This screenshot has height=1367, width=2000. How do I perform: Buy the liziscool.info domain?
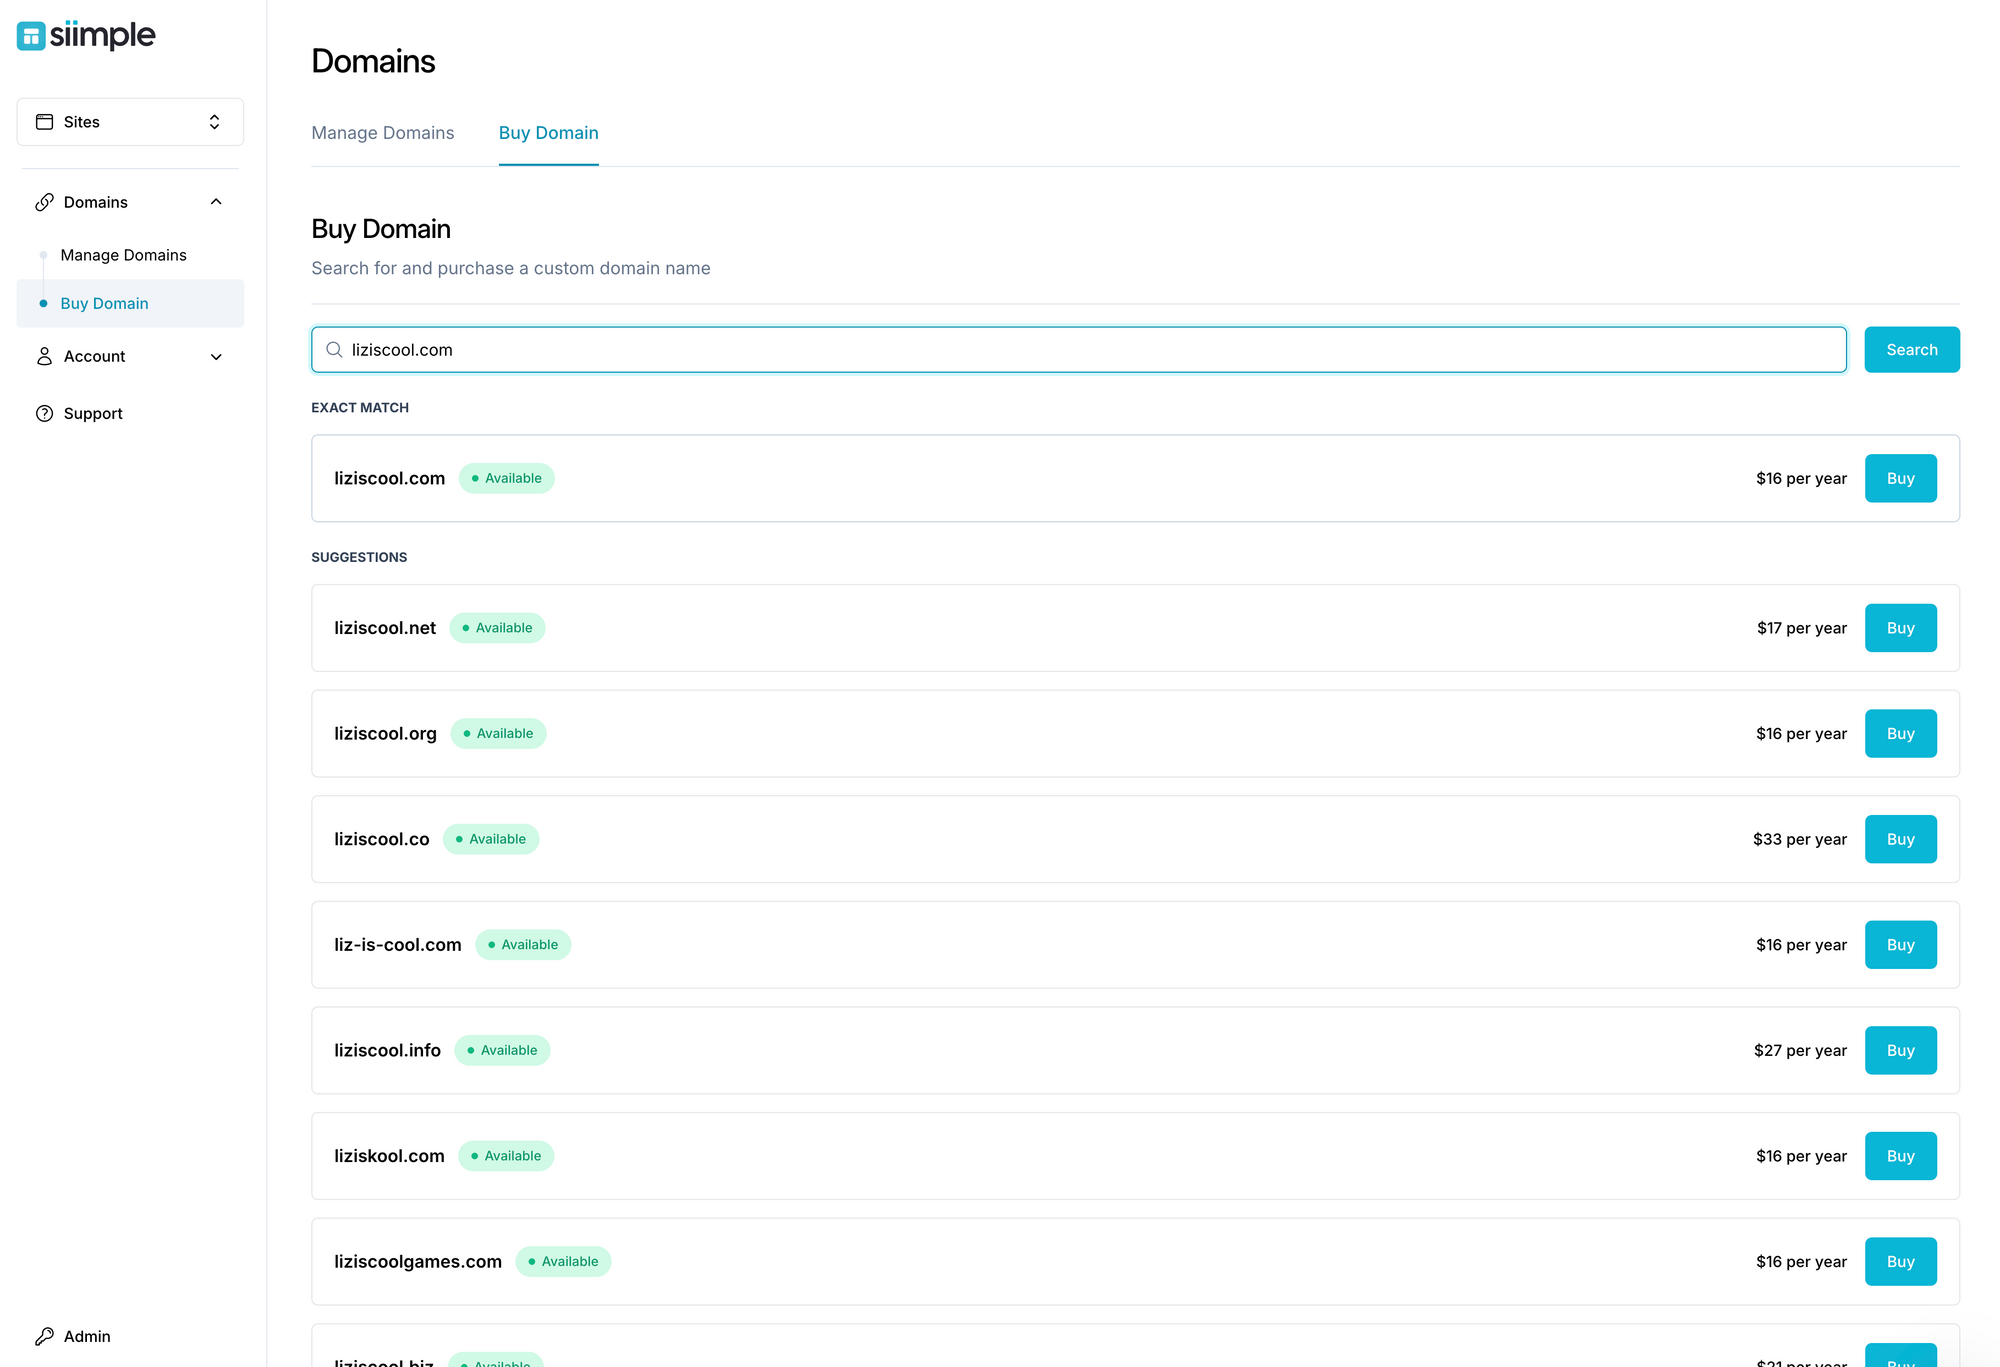coord(1900,1050)
